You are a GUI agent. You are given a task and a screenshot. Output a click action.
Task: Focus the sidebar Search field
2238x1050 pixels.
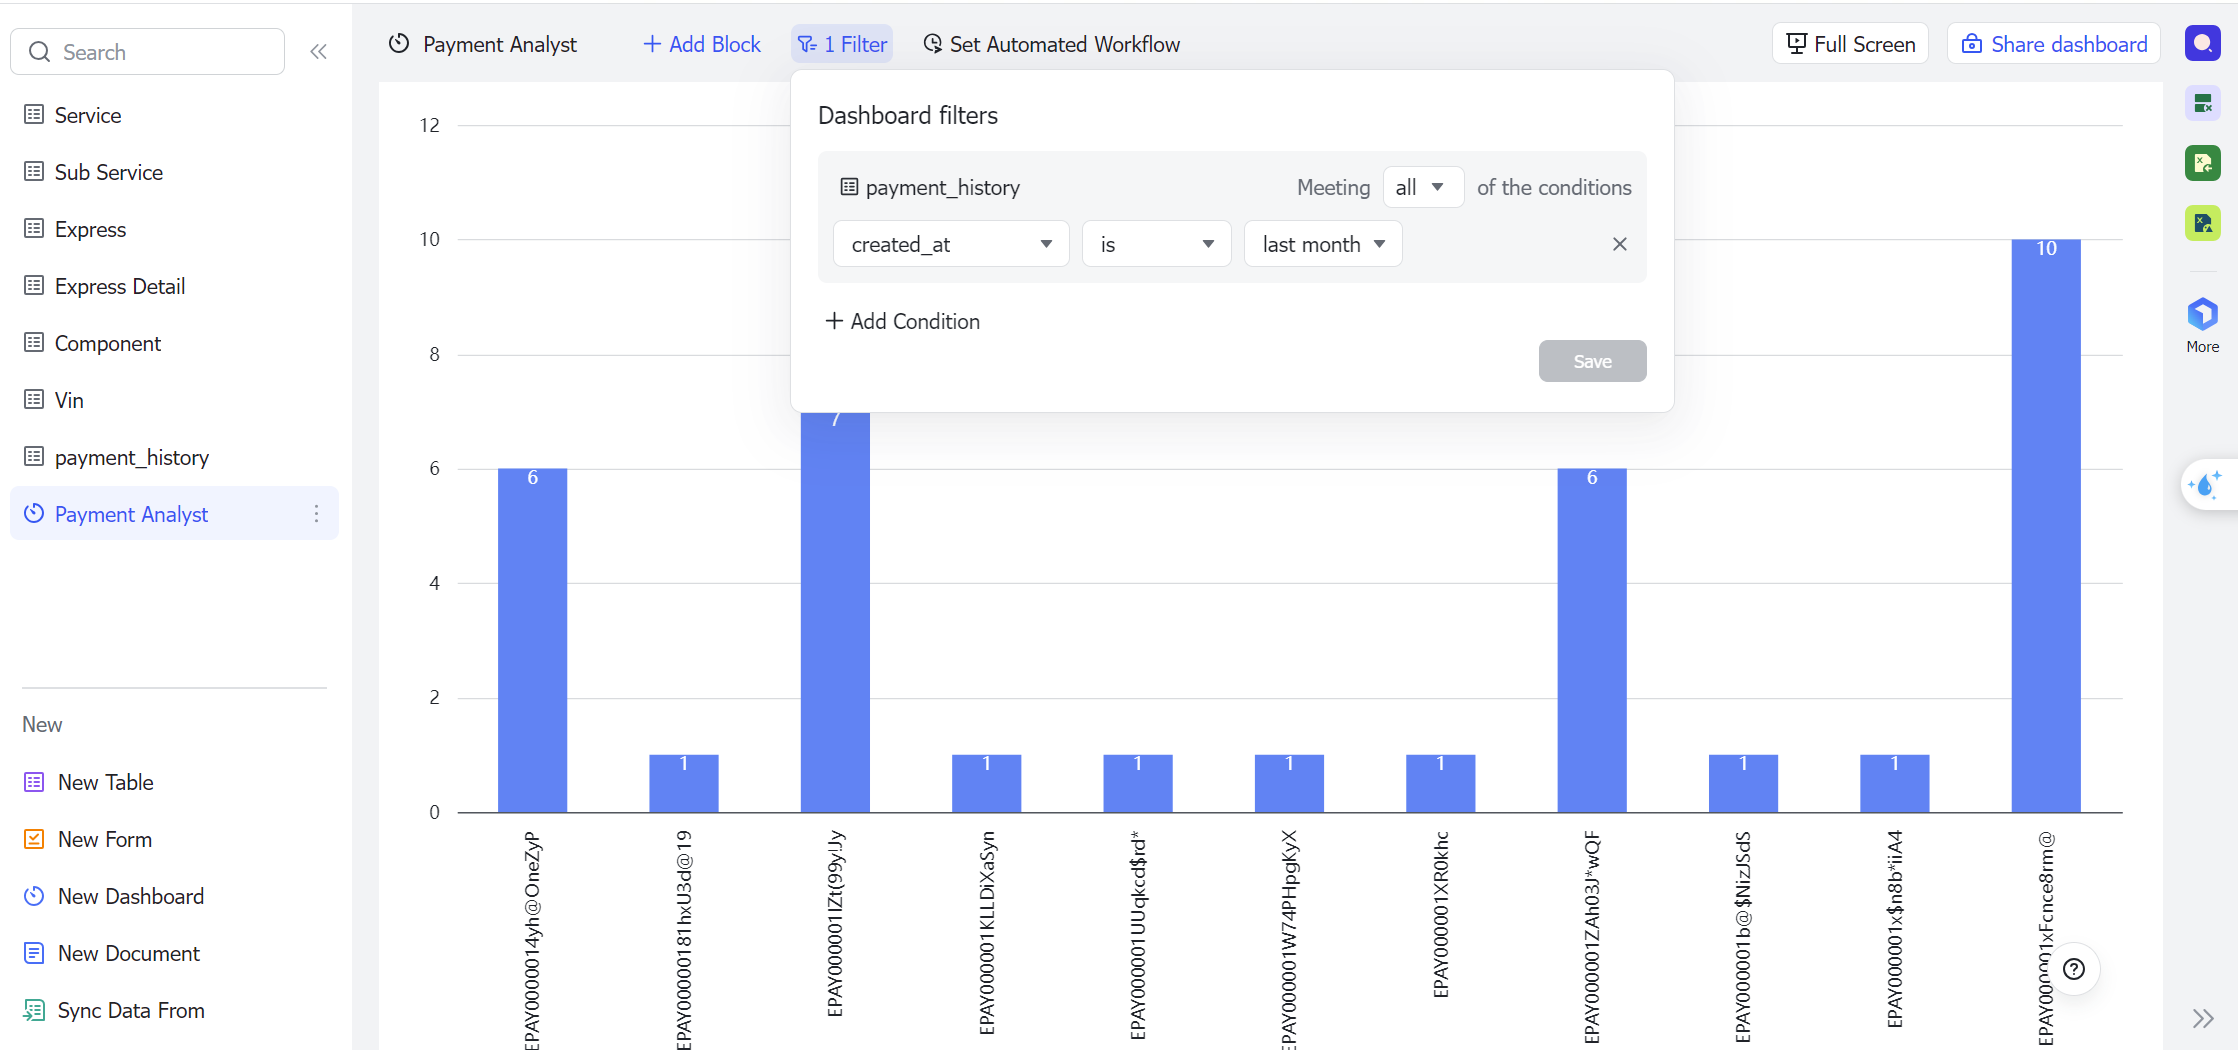coord(148,52)
